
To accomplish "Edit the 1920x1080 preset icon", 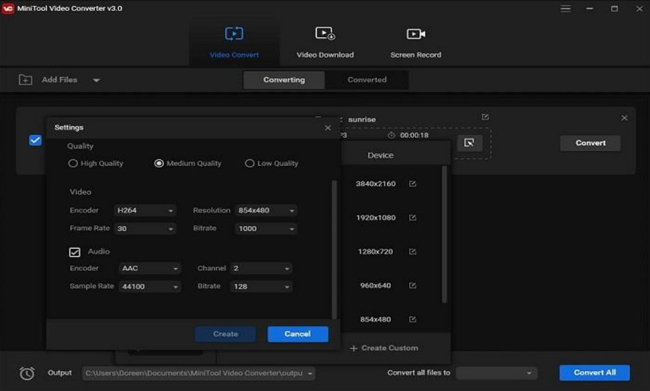I will (x=412, y=218).
